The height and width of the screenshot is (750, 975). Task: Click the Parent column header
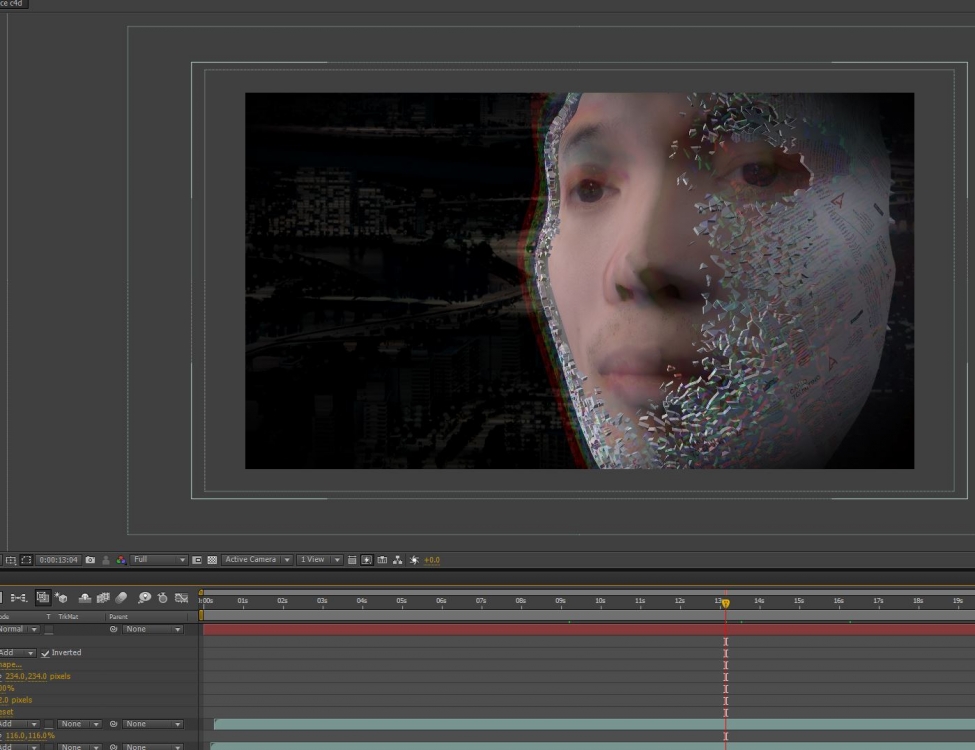click(x=118, y=617)
